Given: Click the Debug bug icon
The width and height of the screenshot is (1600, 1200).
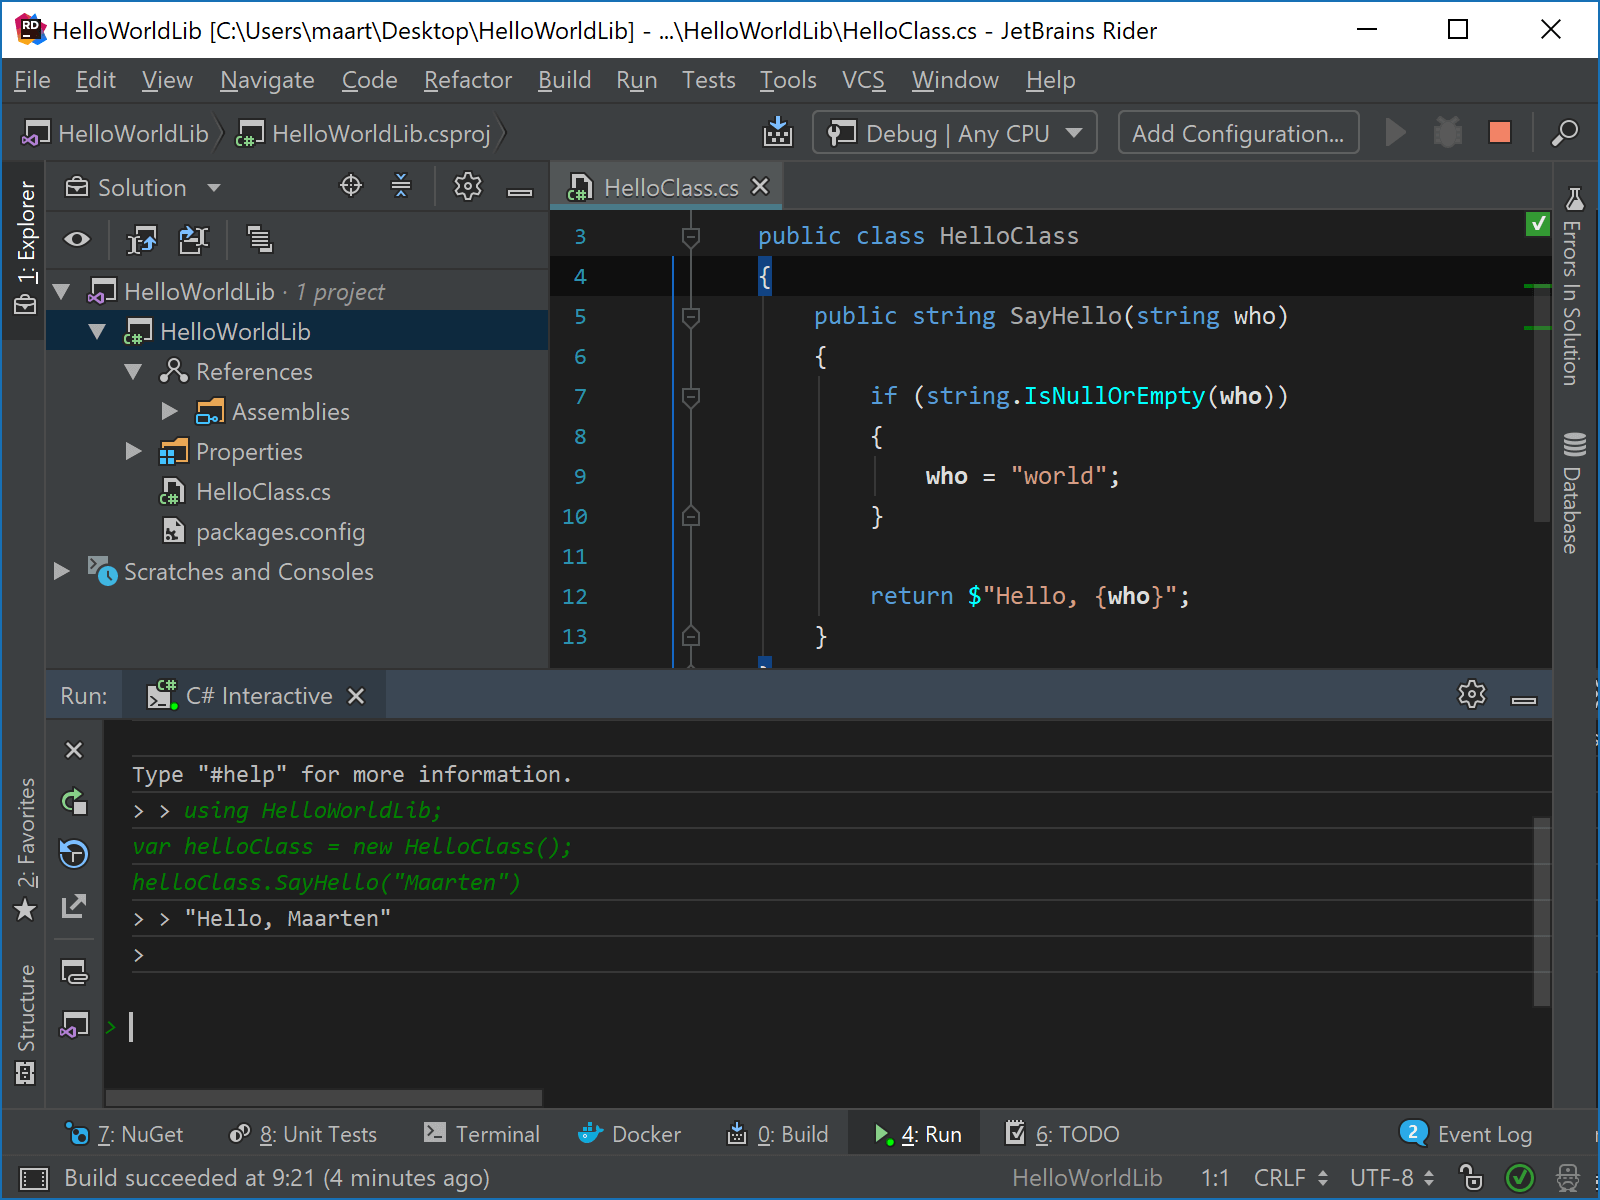Looking at the screenshot, I should (1447, 133).
